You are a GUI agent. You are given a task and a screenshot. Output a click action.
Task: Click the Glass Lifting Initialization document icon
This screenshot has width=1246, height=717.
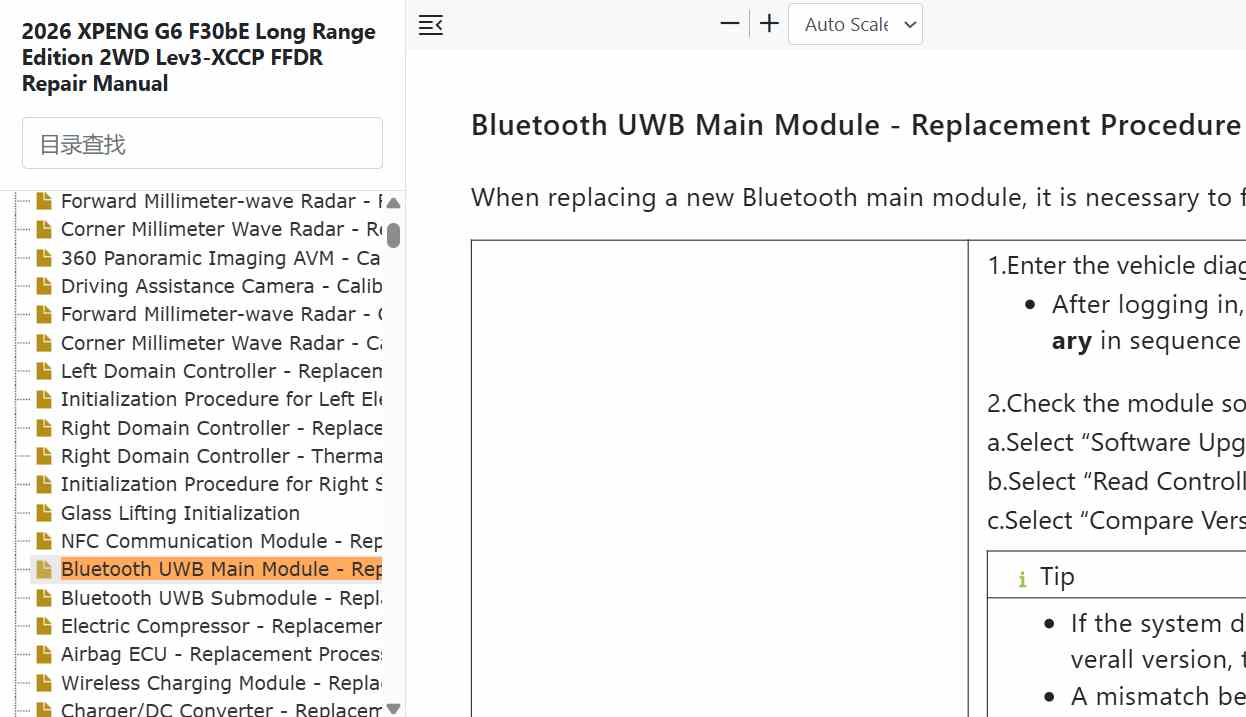[43, 513]
